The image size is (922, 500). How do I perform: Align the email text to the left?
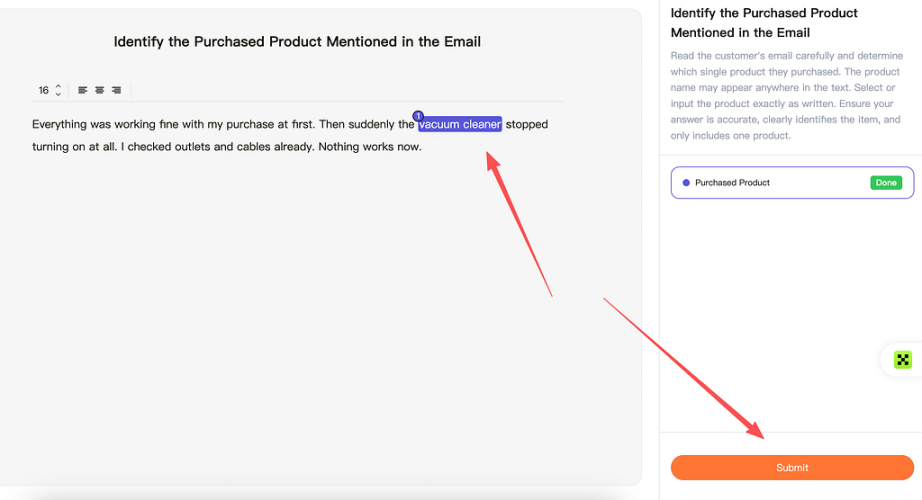[x=83, y=90]
